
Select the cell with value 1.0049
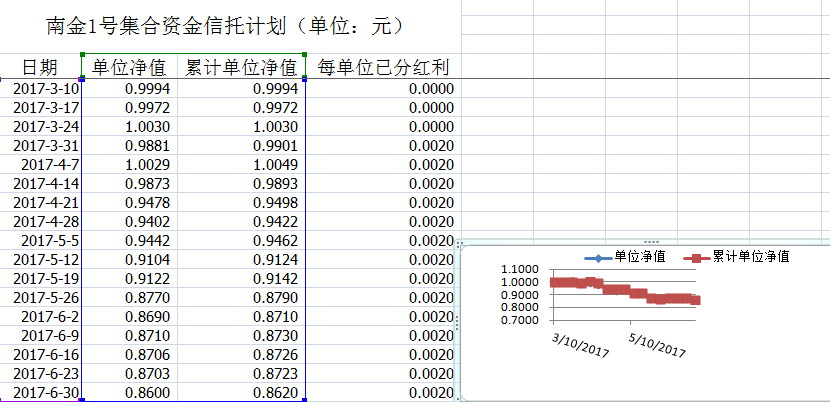coord(242,165)
